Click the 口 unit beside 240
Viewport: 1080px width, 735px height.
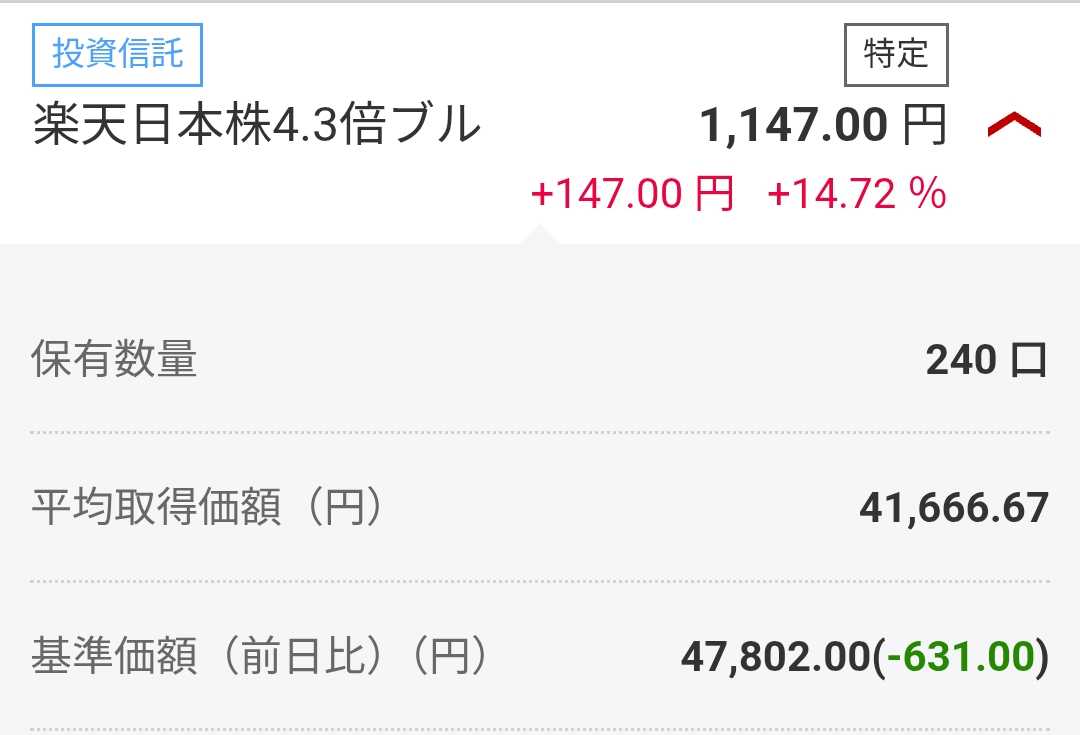(1028, 360)
